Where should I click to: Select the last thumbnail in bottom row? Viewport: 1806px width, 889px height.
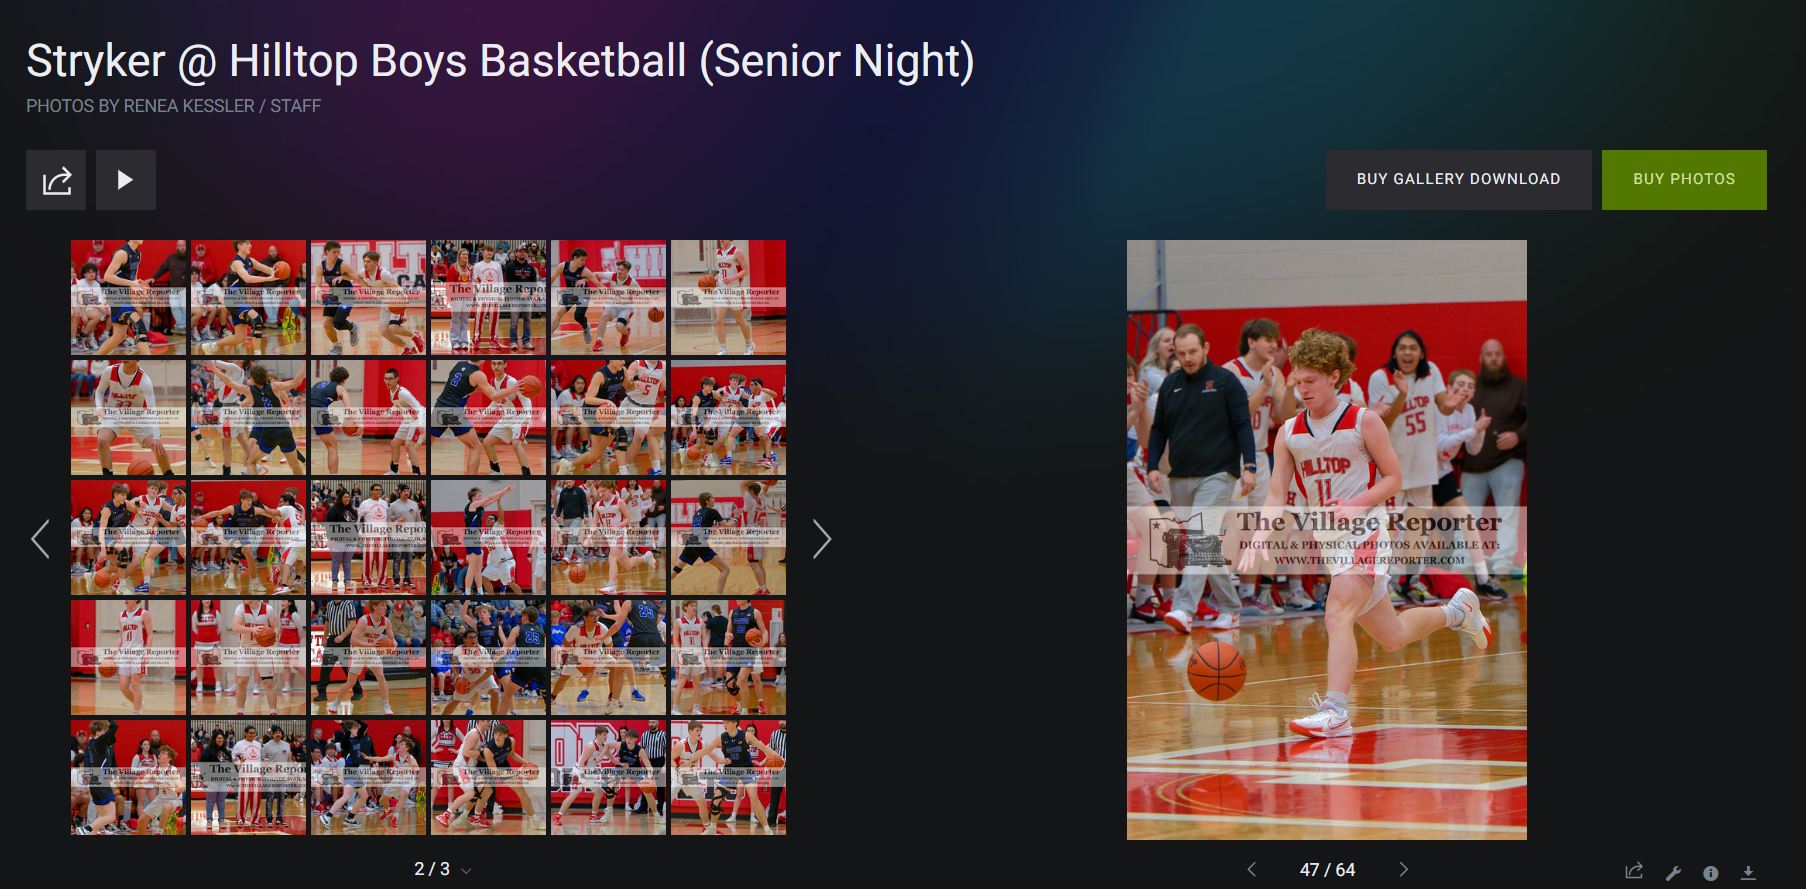pos(728,777)
